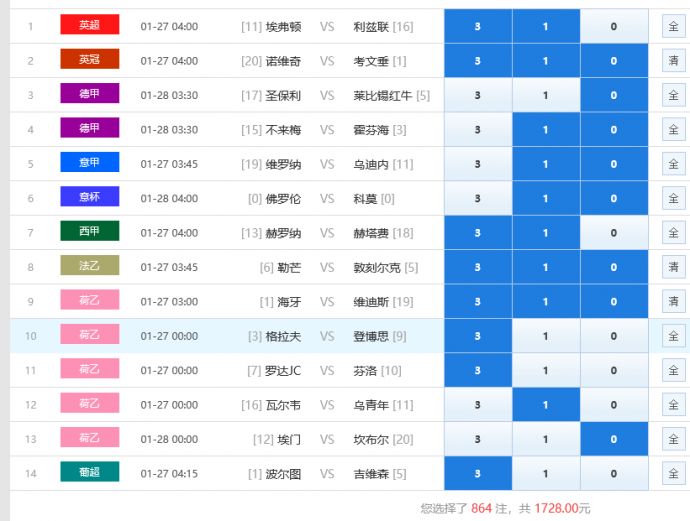Clear selections in 勒芒 vs 敦刻尔克 row
The height and width of the screenshot is (521, 690).
click(x=673, y=267)
